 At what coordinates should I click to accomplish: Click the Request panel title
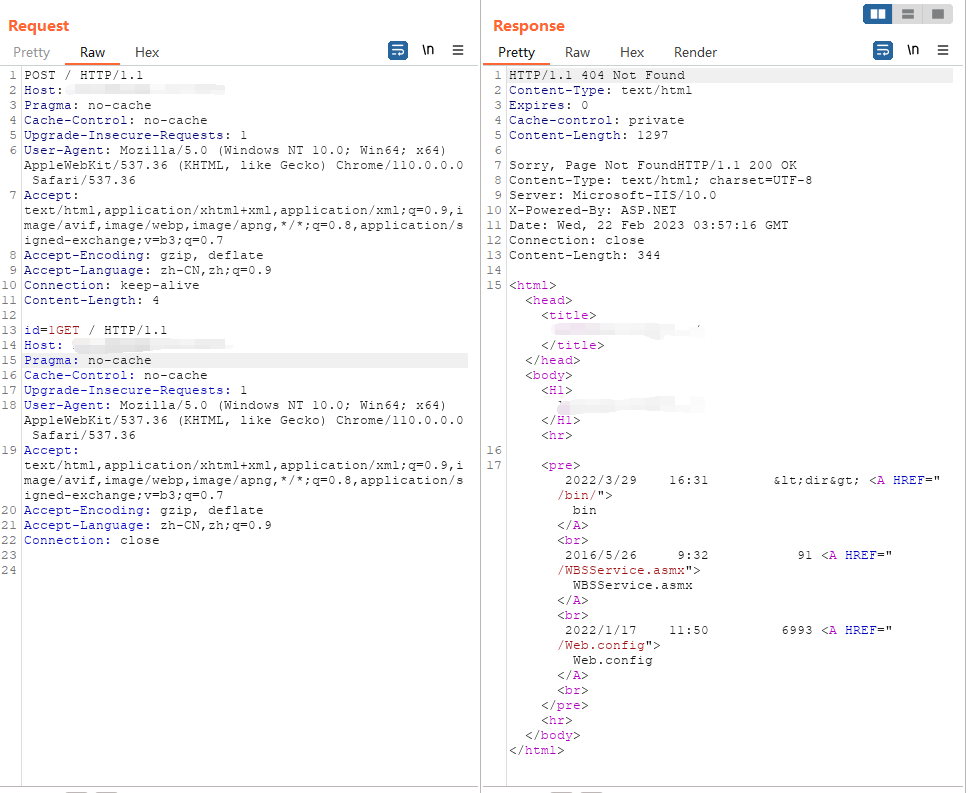[x=38, y=26]
